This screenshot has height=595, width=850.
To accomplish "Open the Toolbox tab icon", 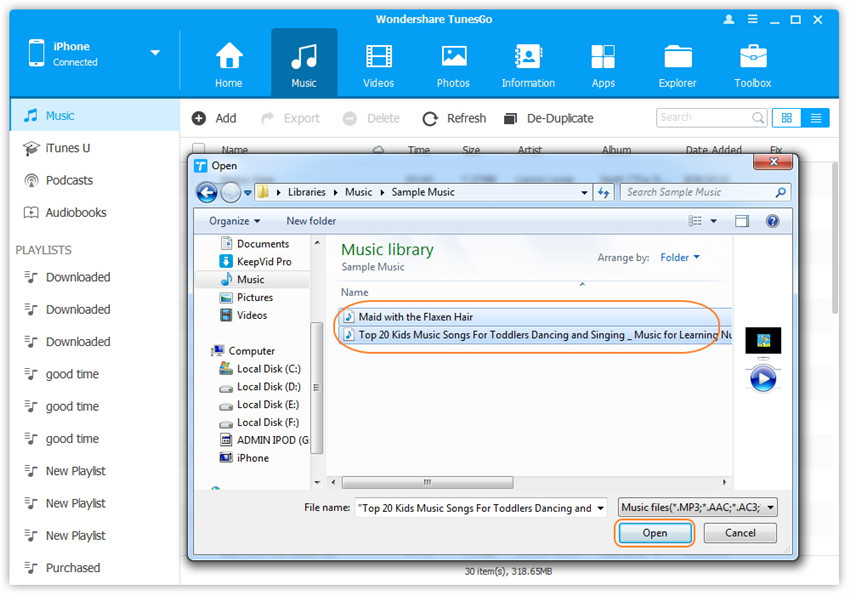I will (x=752, y=57).
